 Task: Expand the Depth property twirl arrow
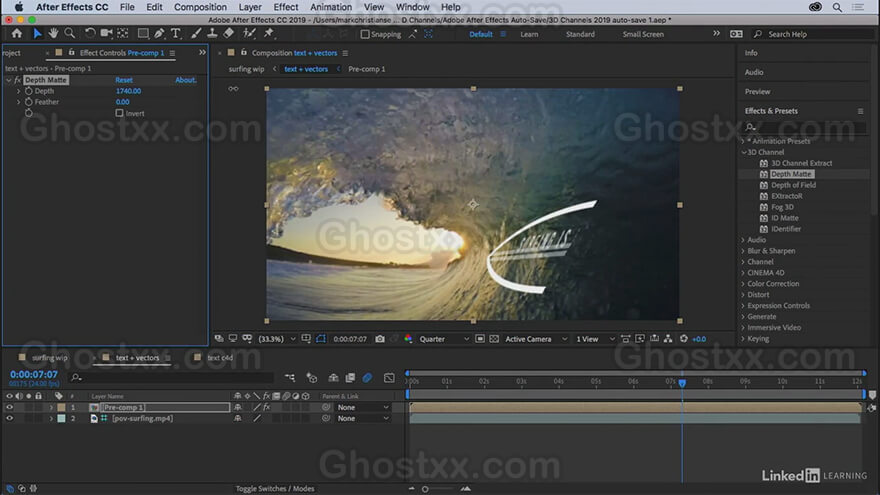click(18, 91)
